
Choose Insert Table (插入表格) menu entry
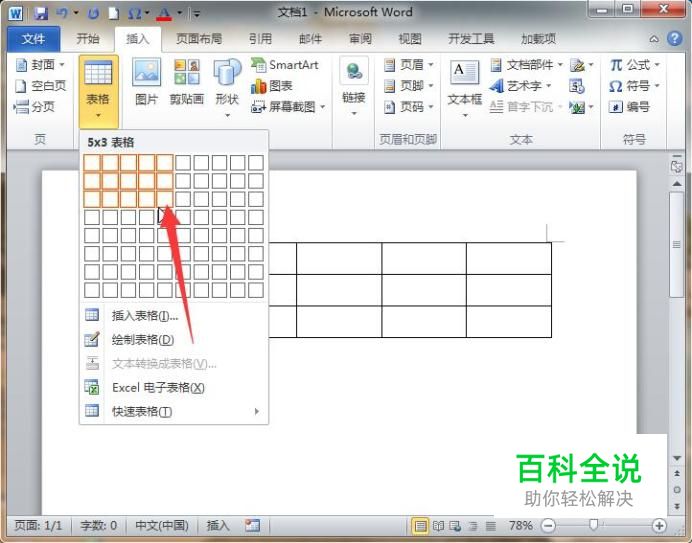(174, 316)
